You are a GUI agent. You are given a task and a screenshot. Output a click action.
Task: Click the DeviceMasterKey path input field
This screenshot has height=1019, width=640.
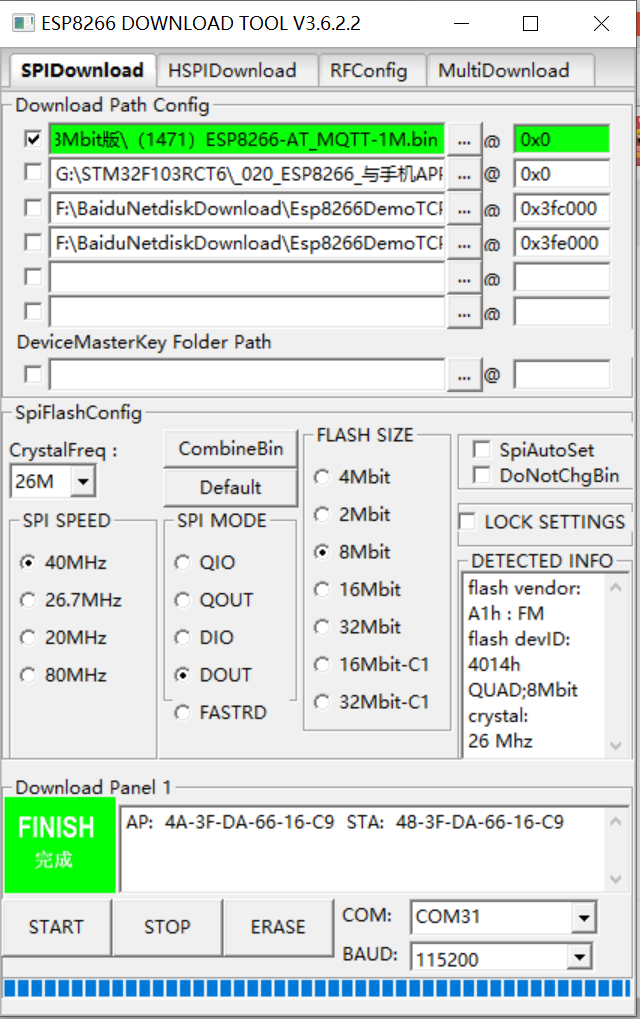[247, 375]
